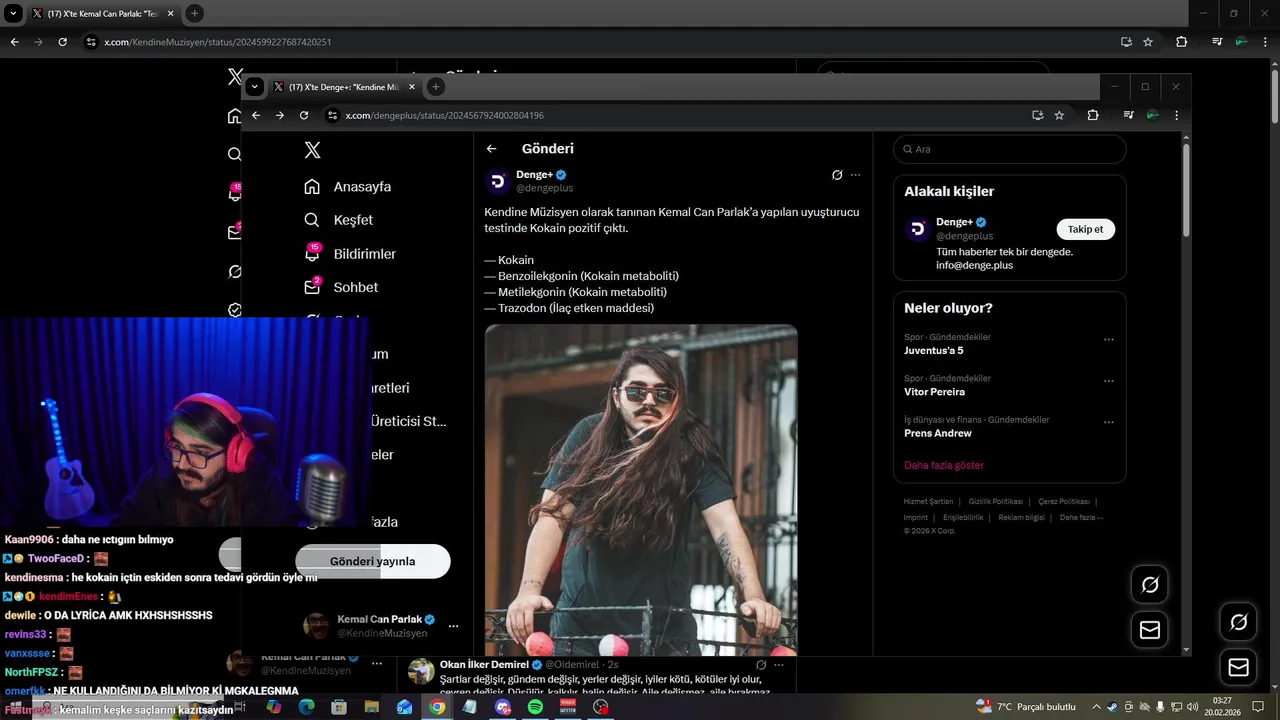Open Sohbet messages

pos(341,287)
